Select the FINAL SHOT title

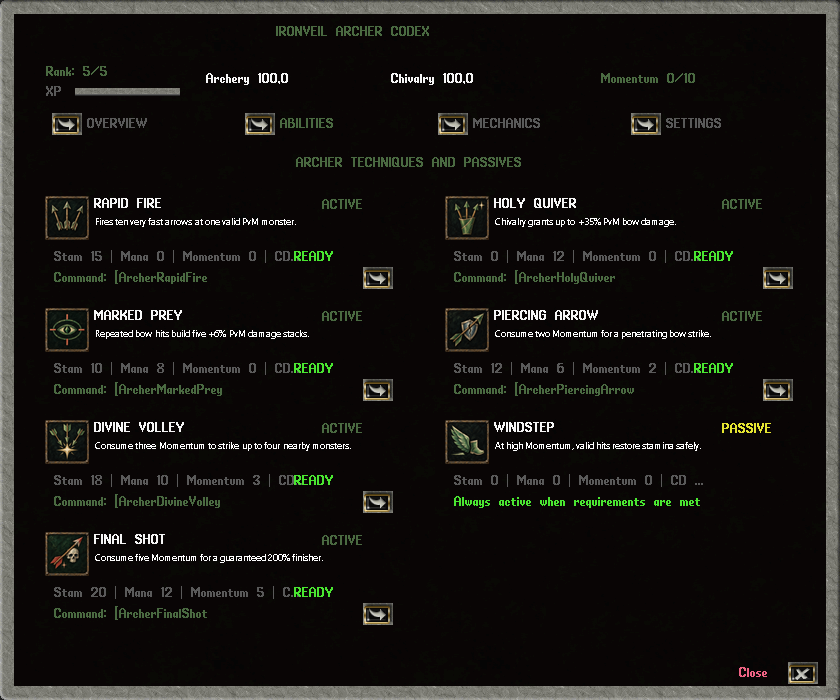(129, 539)
